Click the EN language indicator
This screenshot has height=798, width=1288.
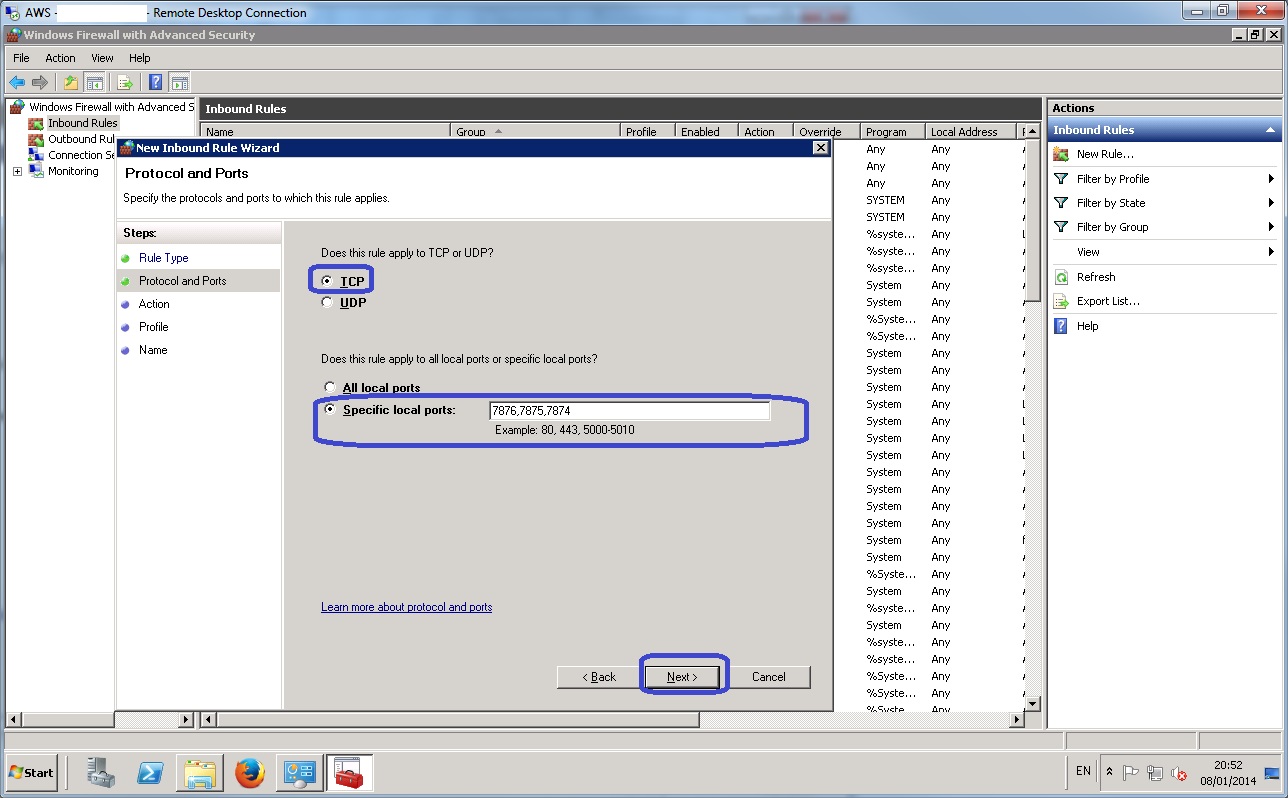tap(1084, 771)
